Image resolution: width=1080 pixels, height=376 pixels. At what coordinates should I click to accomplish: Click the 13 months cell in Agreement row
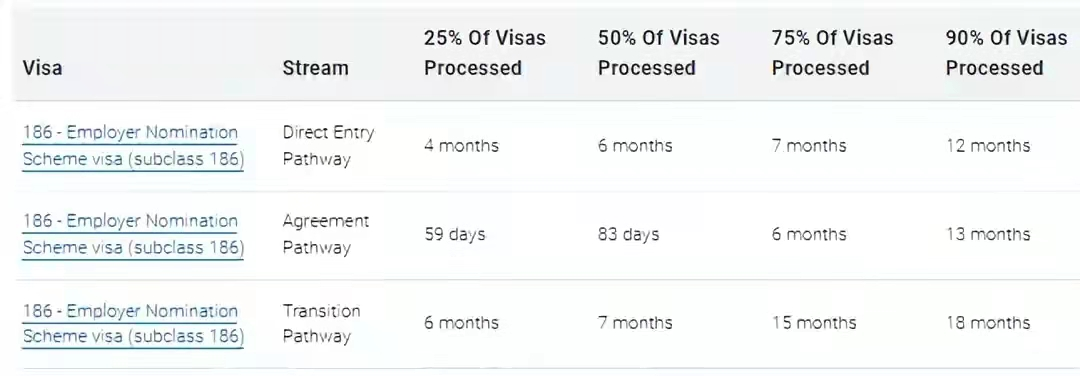click(x=988, y=235)
